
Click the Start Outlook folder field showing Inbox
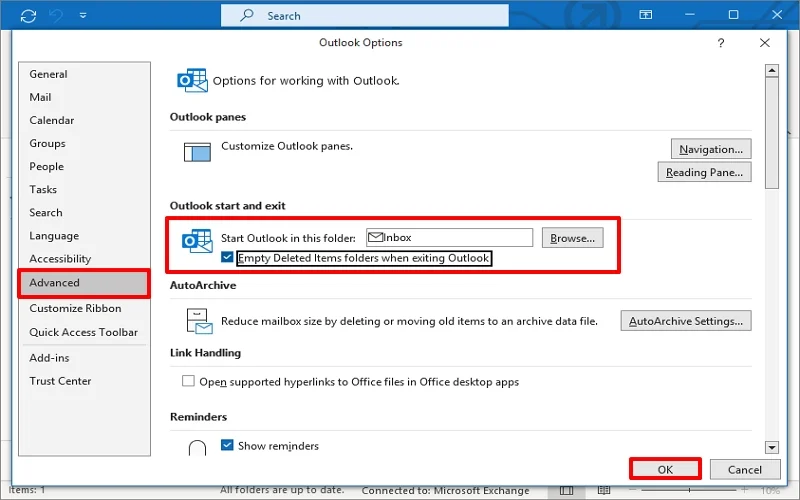coord(449,238)
